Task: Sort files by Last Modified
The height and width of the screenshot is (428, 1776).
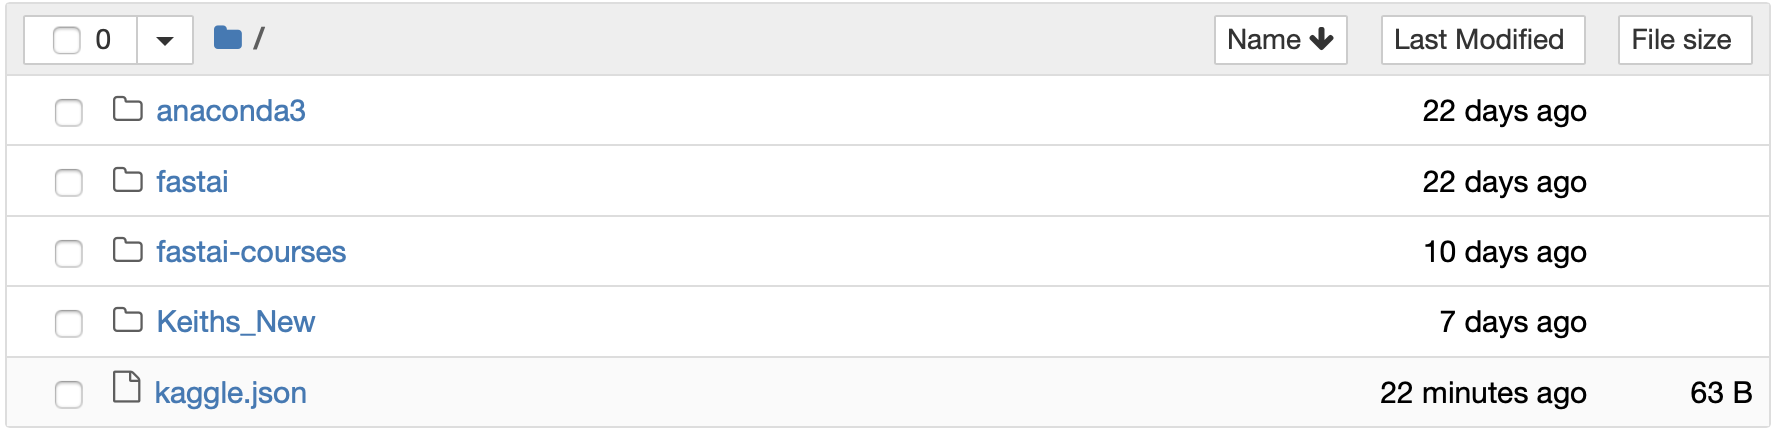Action: click(1482, 40)
